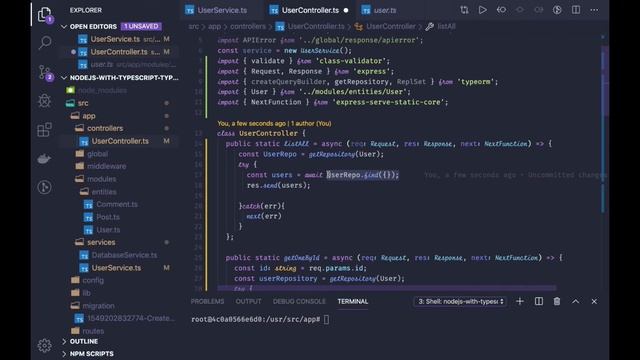640x360 pixels.
Task: Open the OUTPUT panel tab
Action: click(x=248, y=301)
